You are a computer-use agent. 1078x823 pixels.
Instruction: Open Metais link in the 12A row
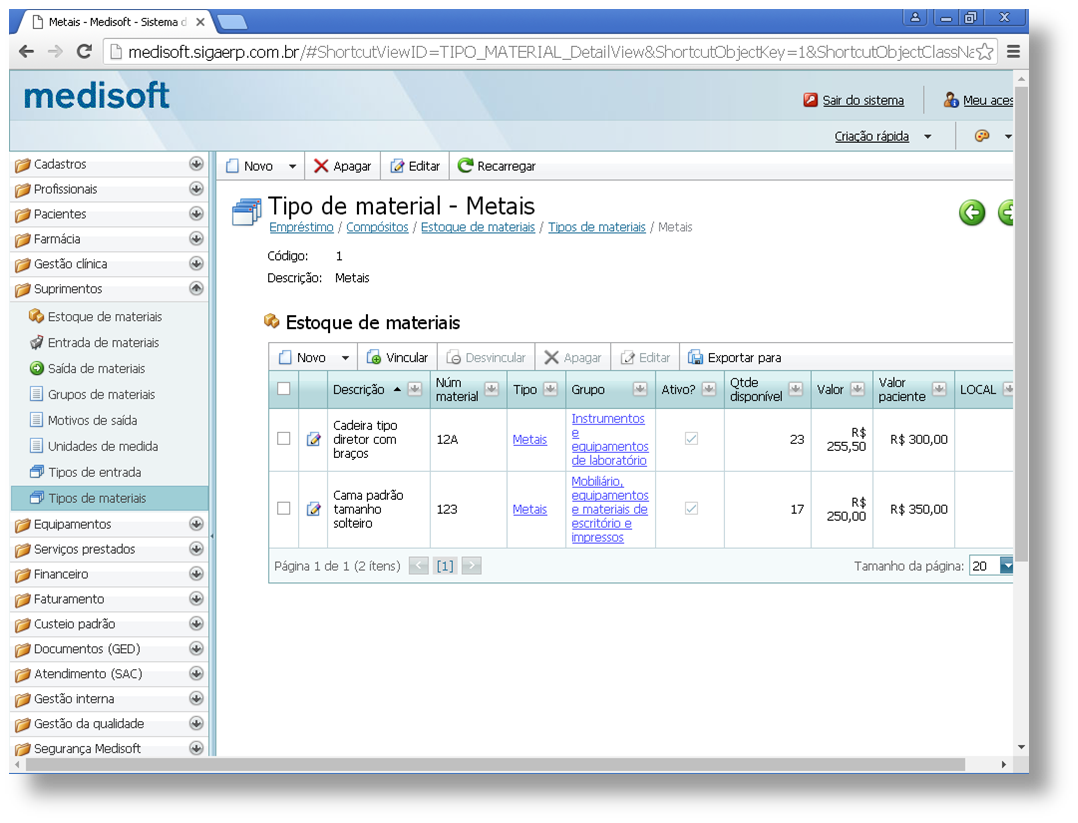[529, 439]
